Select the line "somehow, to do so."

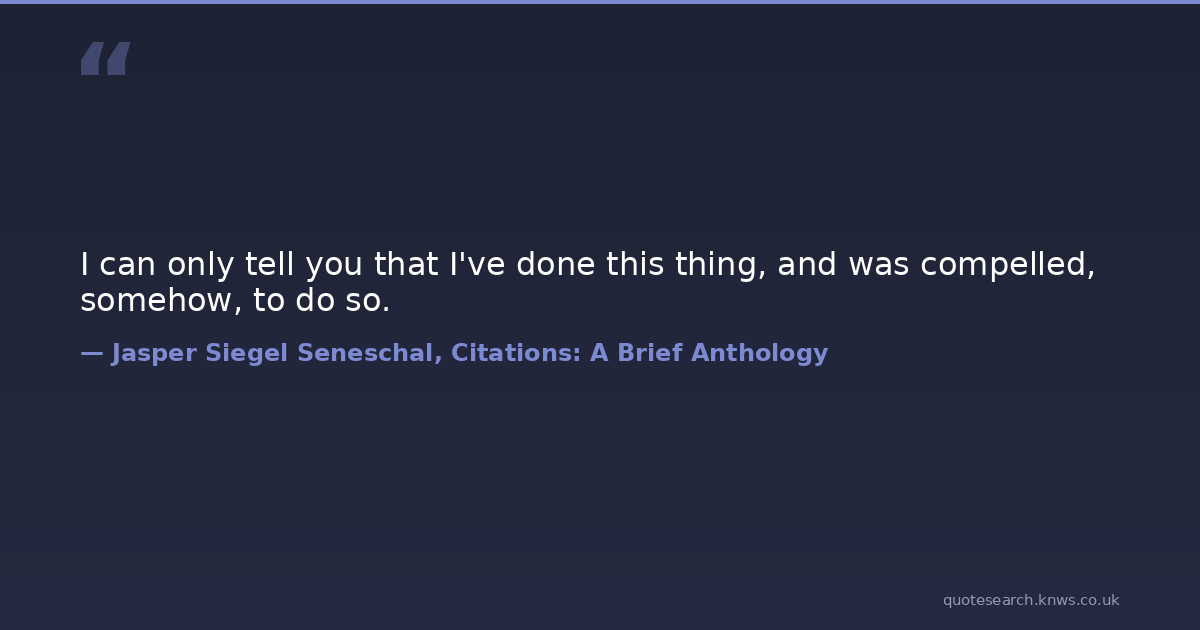(x=235, y=301)
